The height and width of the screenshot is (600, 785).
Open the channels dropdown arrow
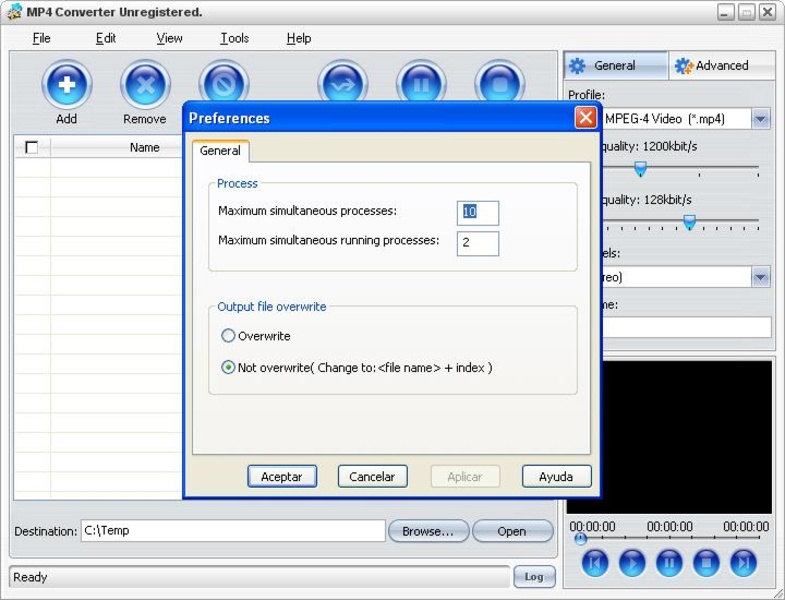(x=760, y=277)
